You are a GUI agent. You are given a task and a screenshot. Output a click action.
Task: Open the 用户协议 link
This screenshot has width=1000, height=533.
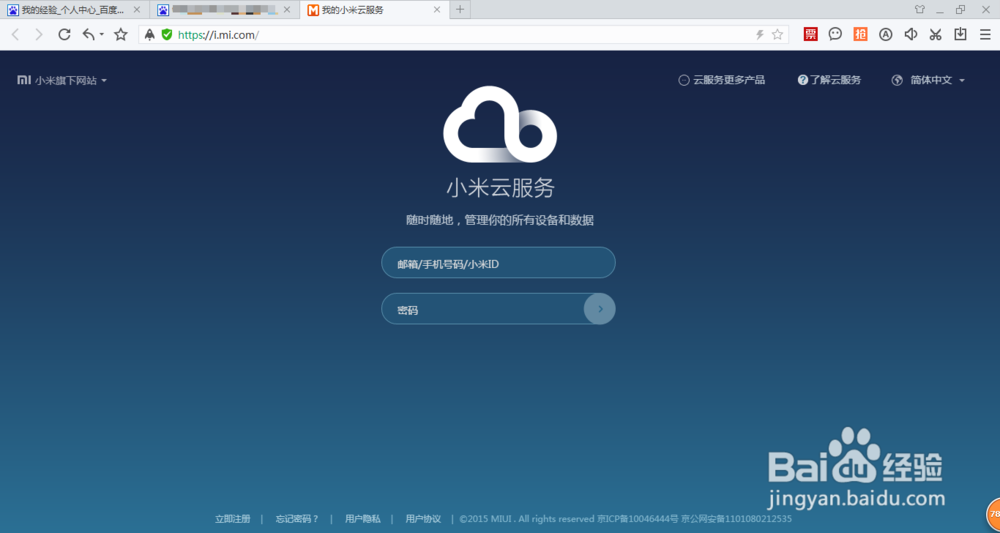(423, 518)
